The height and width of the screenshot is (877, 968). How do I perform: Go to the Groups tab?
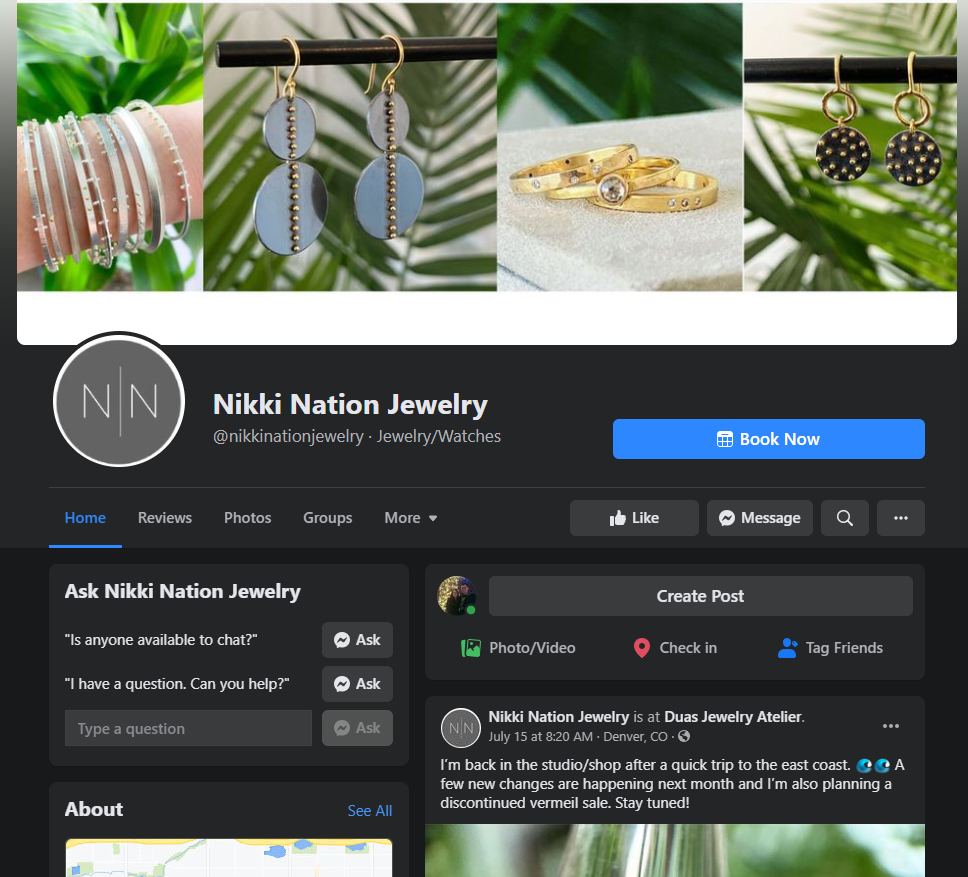tap(328, 518)
